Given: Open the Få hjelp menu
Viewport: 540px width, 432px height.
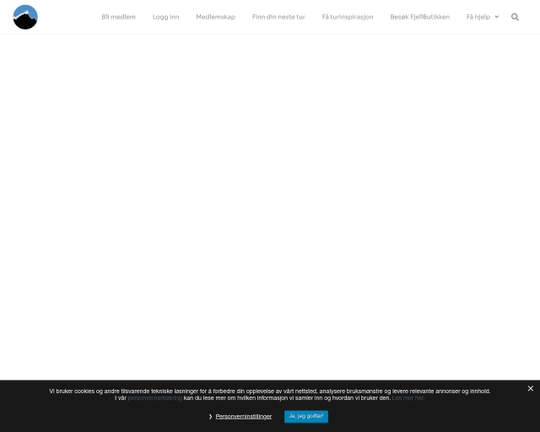Looking at the screenshot, I should click(x=478, y=17).
